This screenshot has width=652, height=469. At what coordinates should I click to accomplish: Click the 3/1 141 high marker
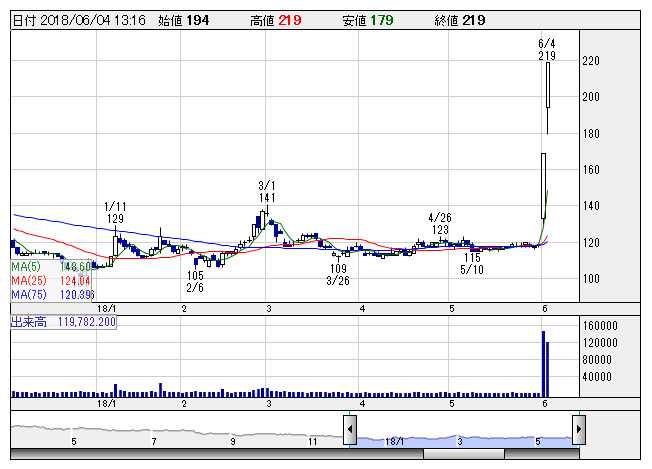pyautogui.click(x=266, y=192)
